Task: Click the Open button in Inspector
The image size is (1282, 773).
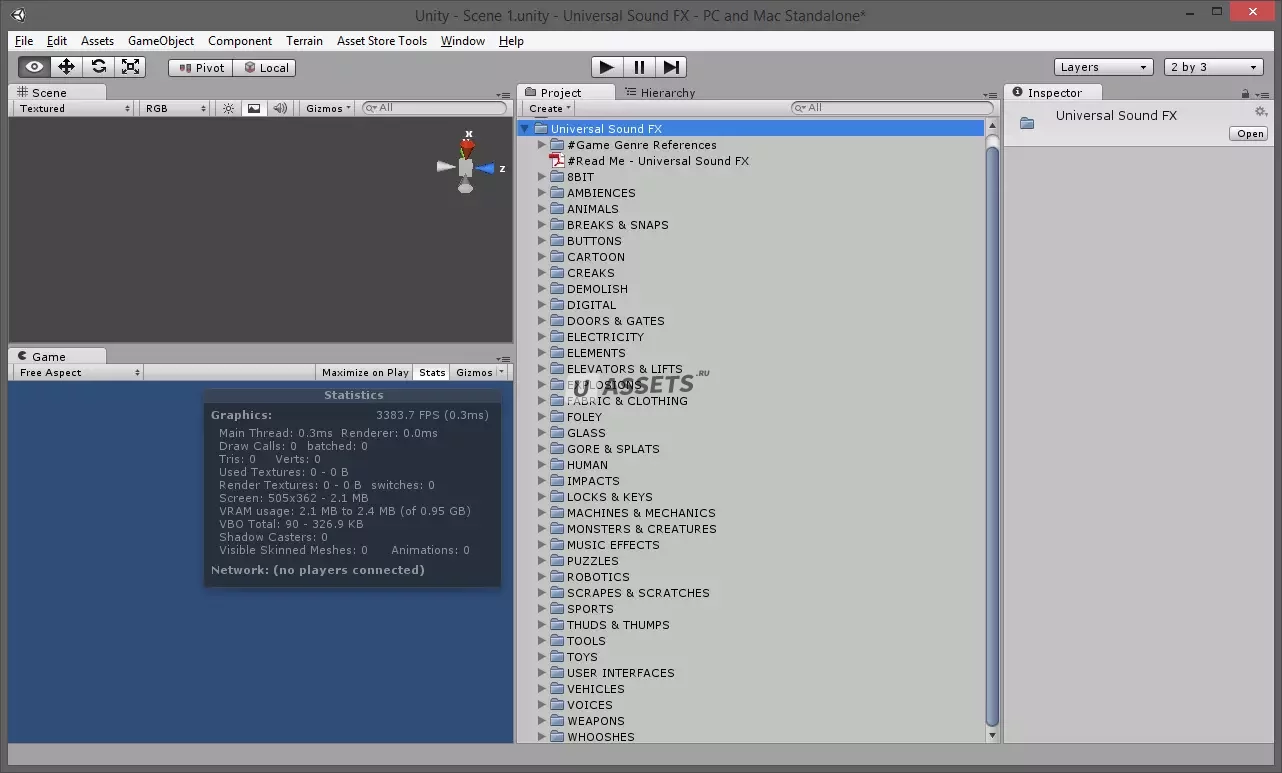Action: tap(1249, 134)
